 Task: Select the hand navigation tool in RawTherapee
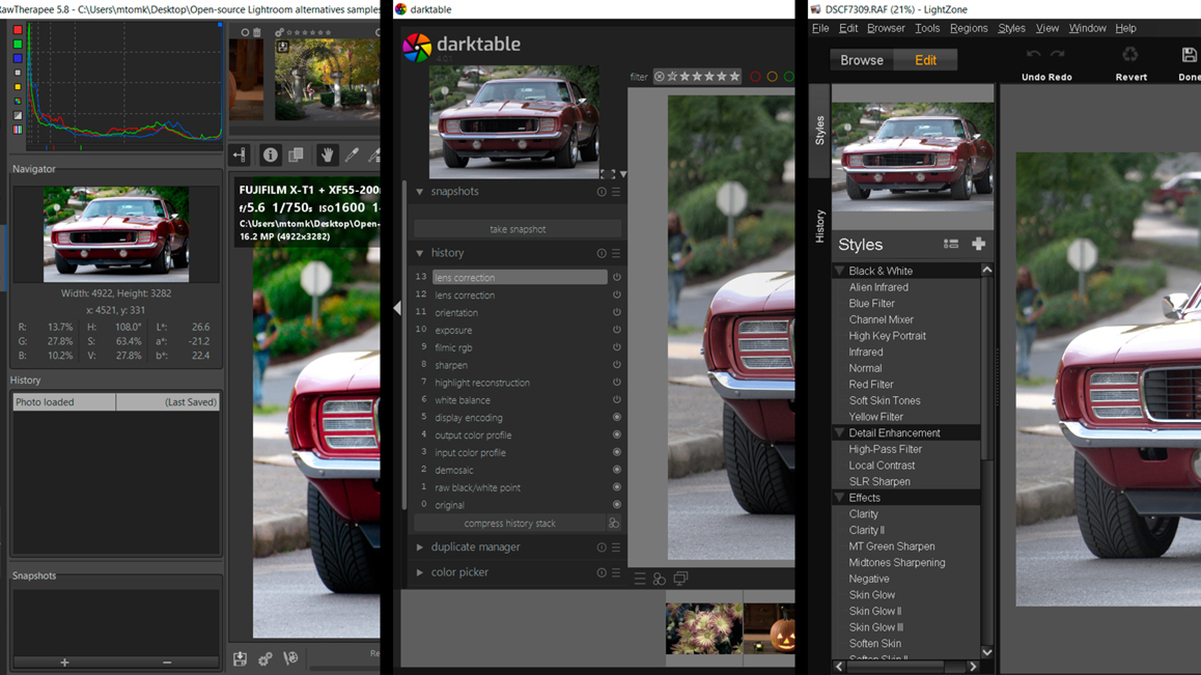click(326, 155)
